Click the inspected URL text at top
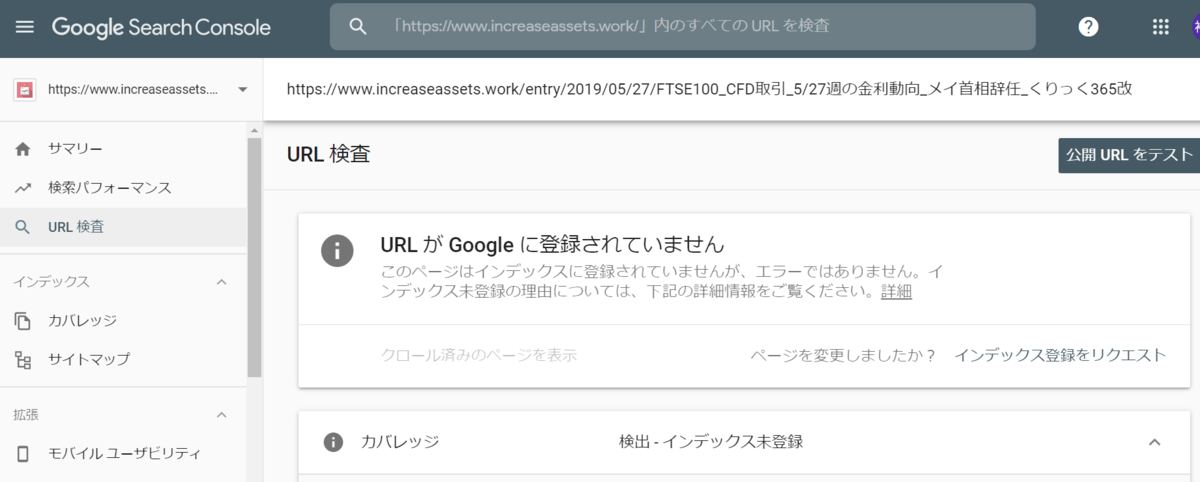 (x=709, y=89)
